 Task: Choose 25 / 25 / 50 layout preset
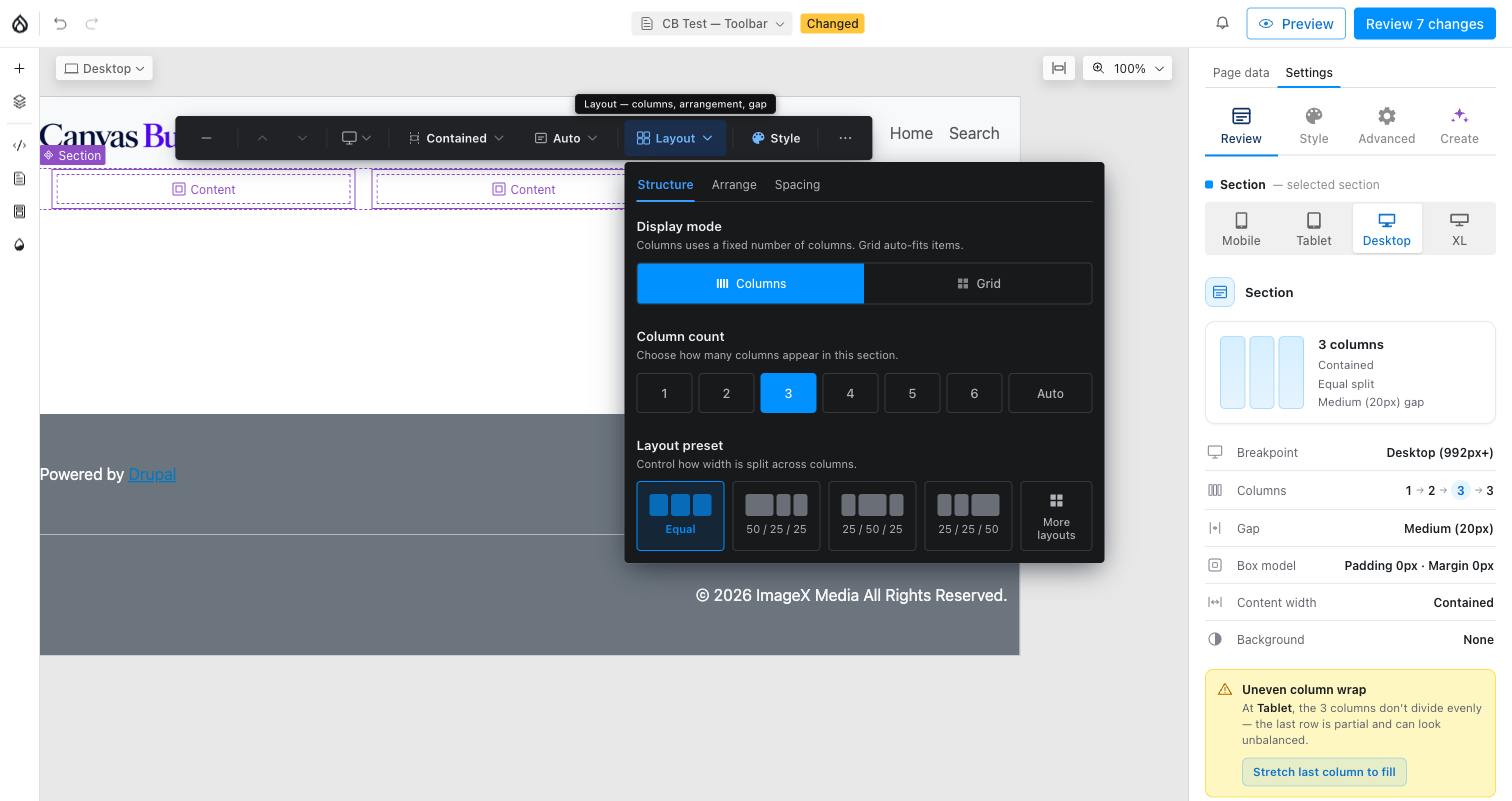tap(968, 516)
